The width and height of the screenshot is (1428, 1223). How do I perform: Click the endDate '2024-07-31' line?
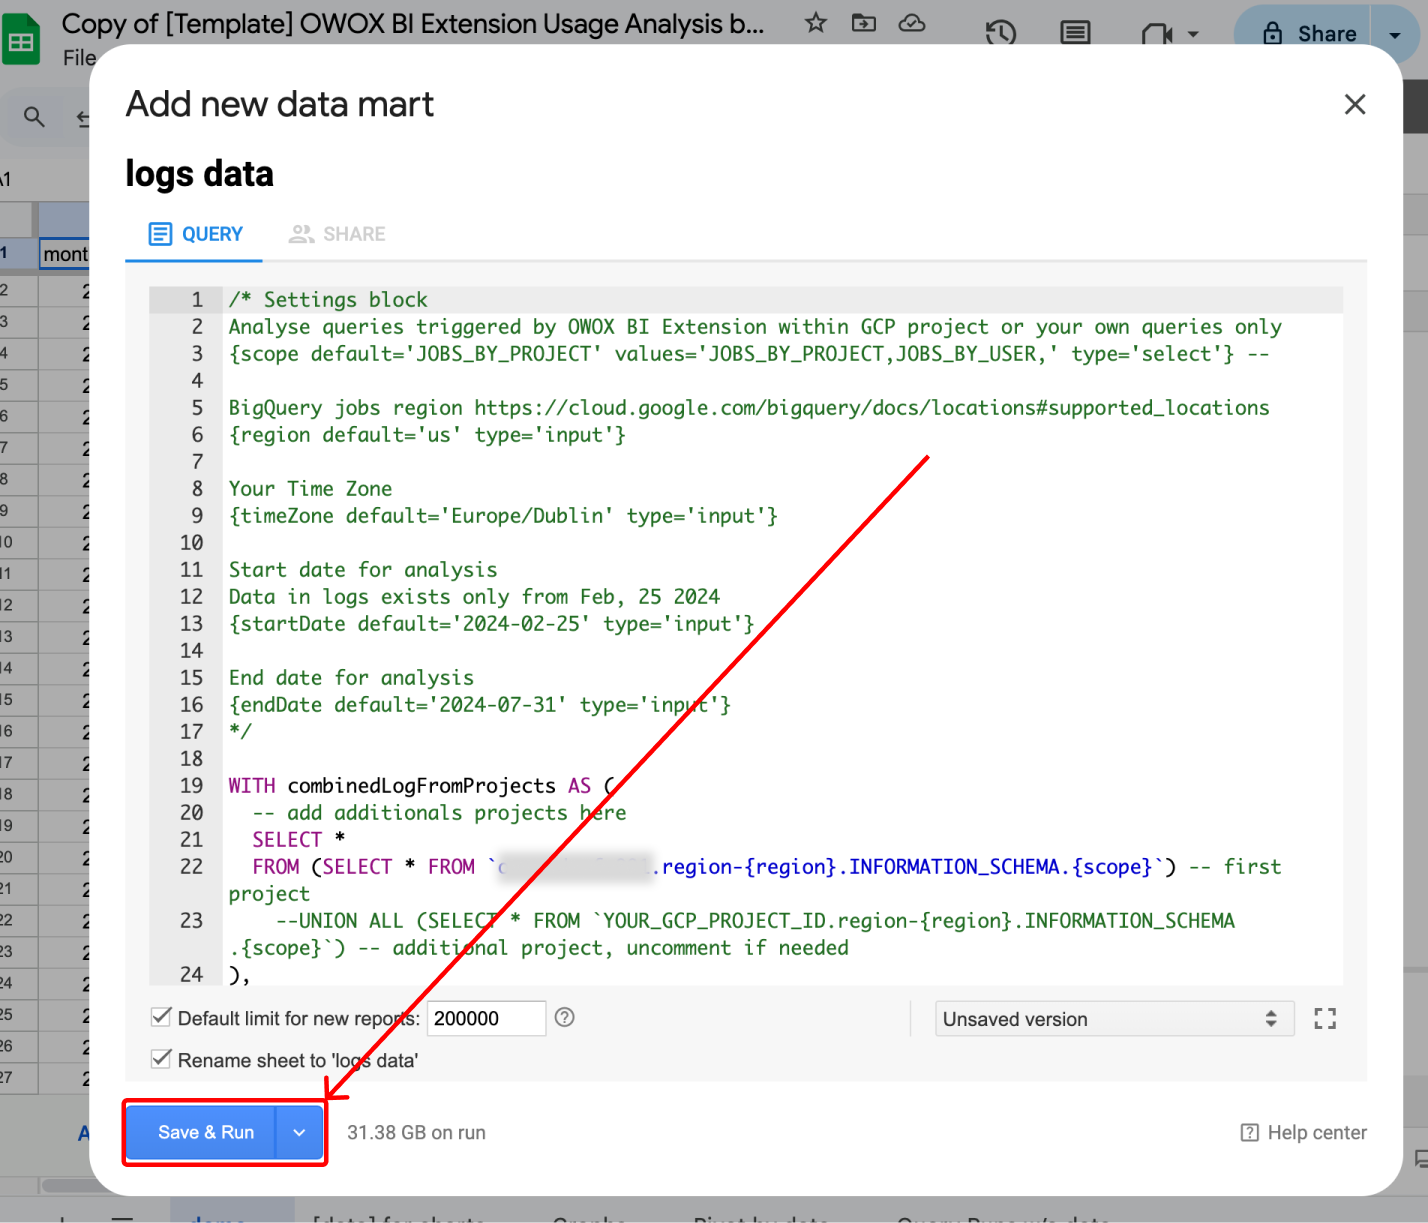coord(479,704)
